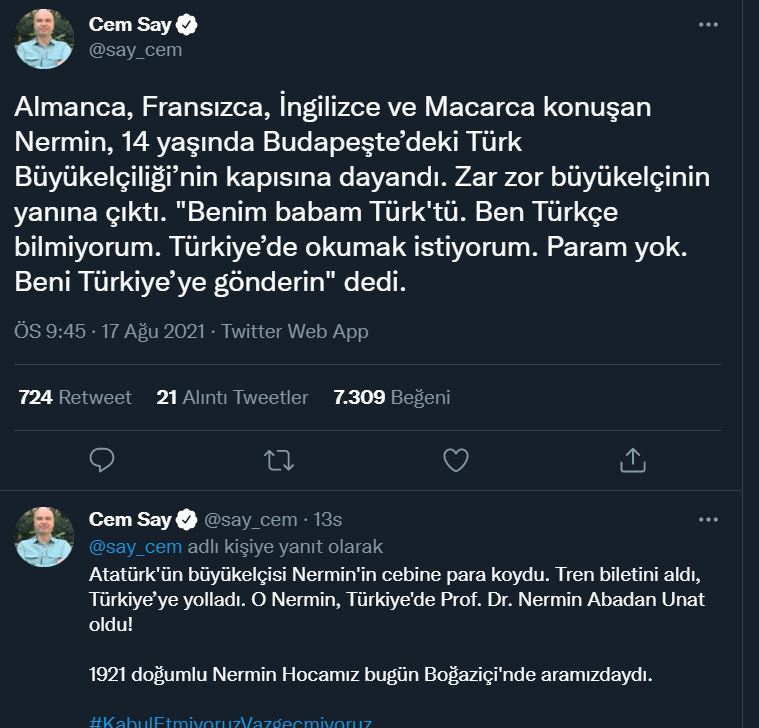This screenshot has height=728, width=759.
Task: Click the Twitter Web App source link
Action: point(295,331)
